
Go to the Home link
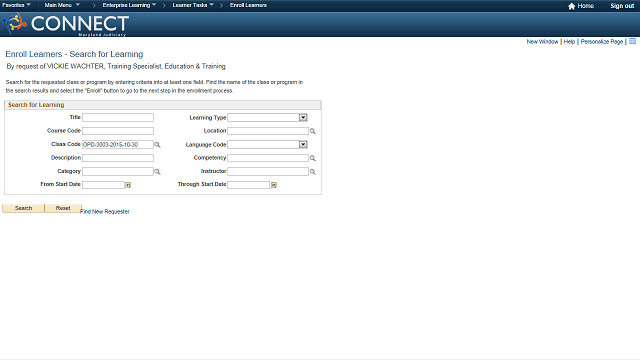click(585, 6)
